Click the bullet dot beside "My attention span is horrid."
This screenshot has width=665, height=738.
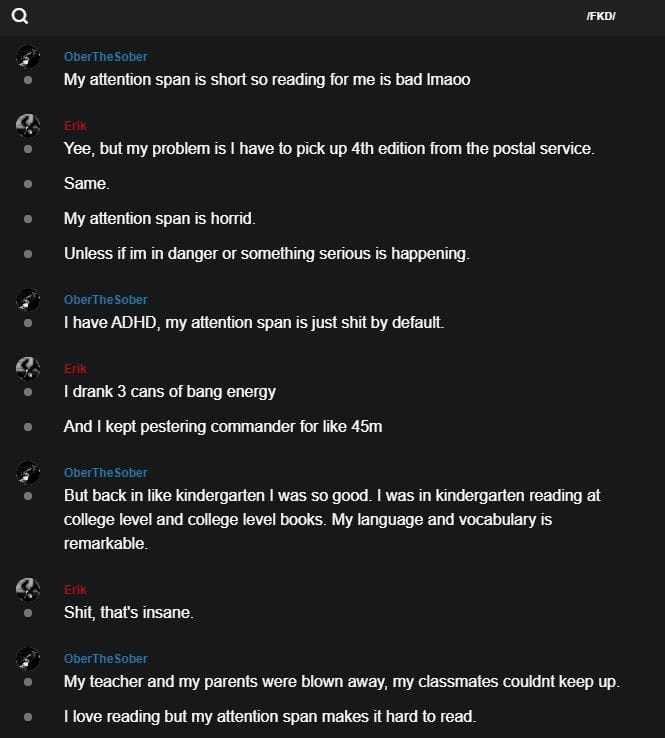tap(28, 219)
